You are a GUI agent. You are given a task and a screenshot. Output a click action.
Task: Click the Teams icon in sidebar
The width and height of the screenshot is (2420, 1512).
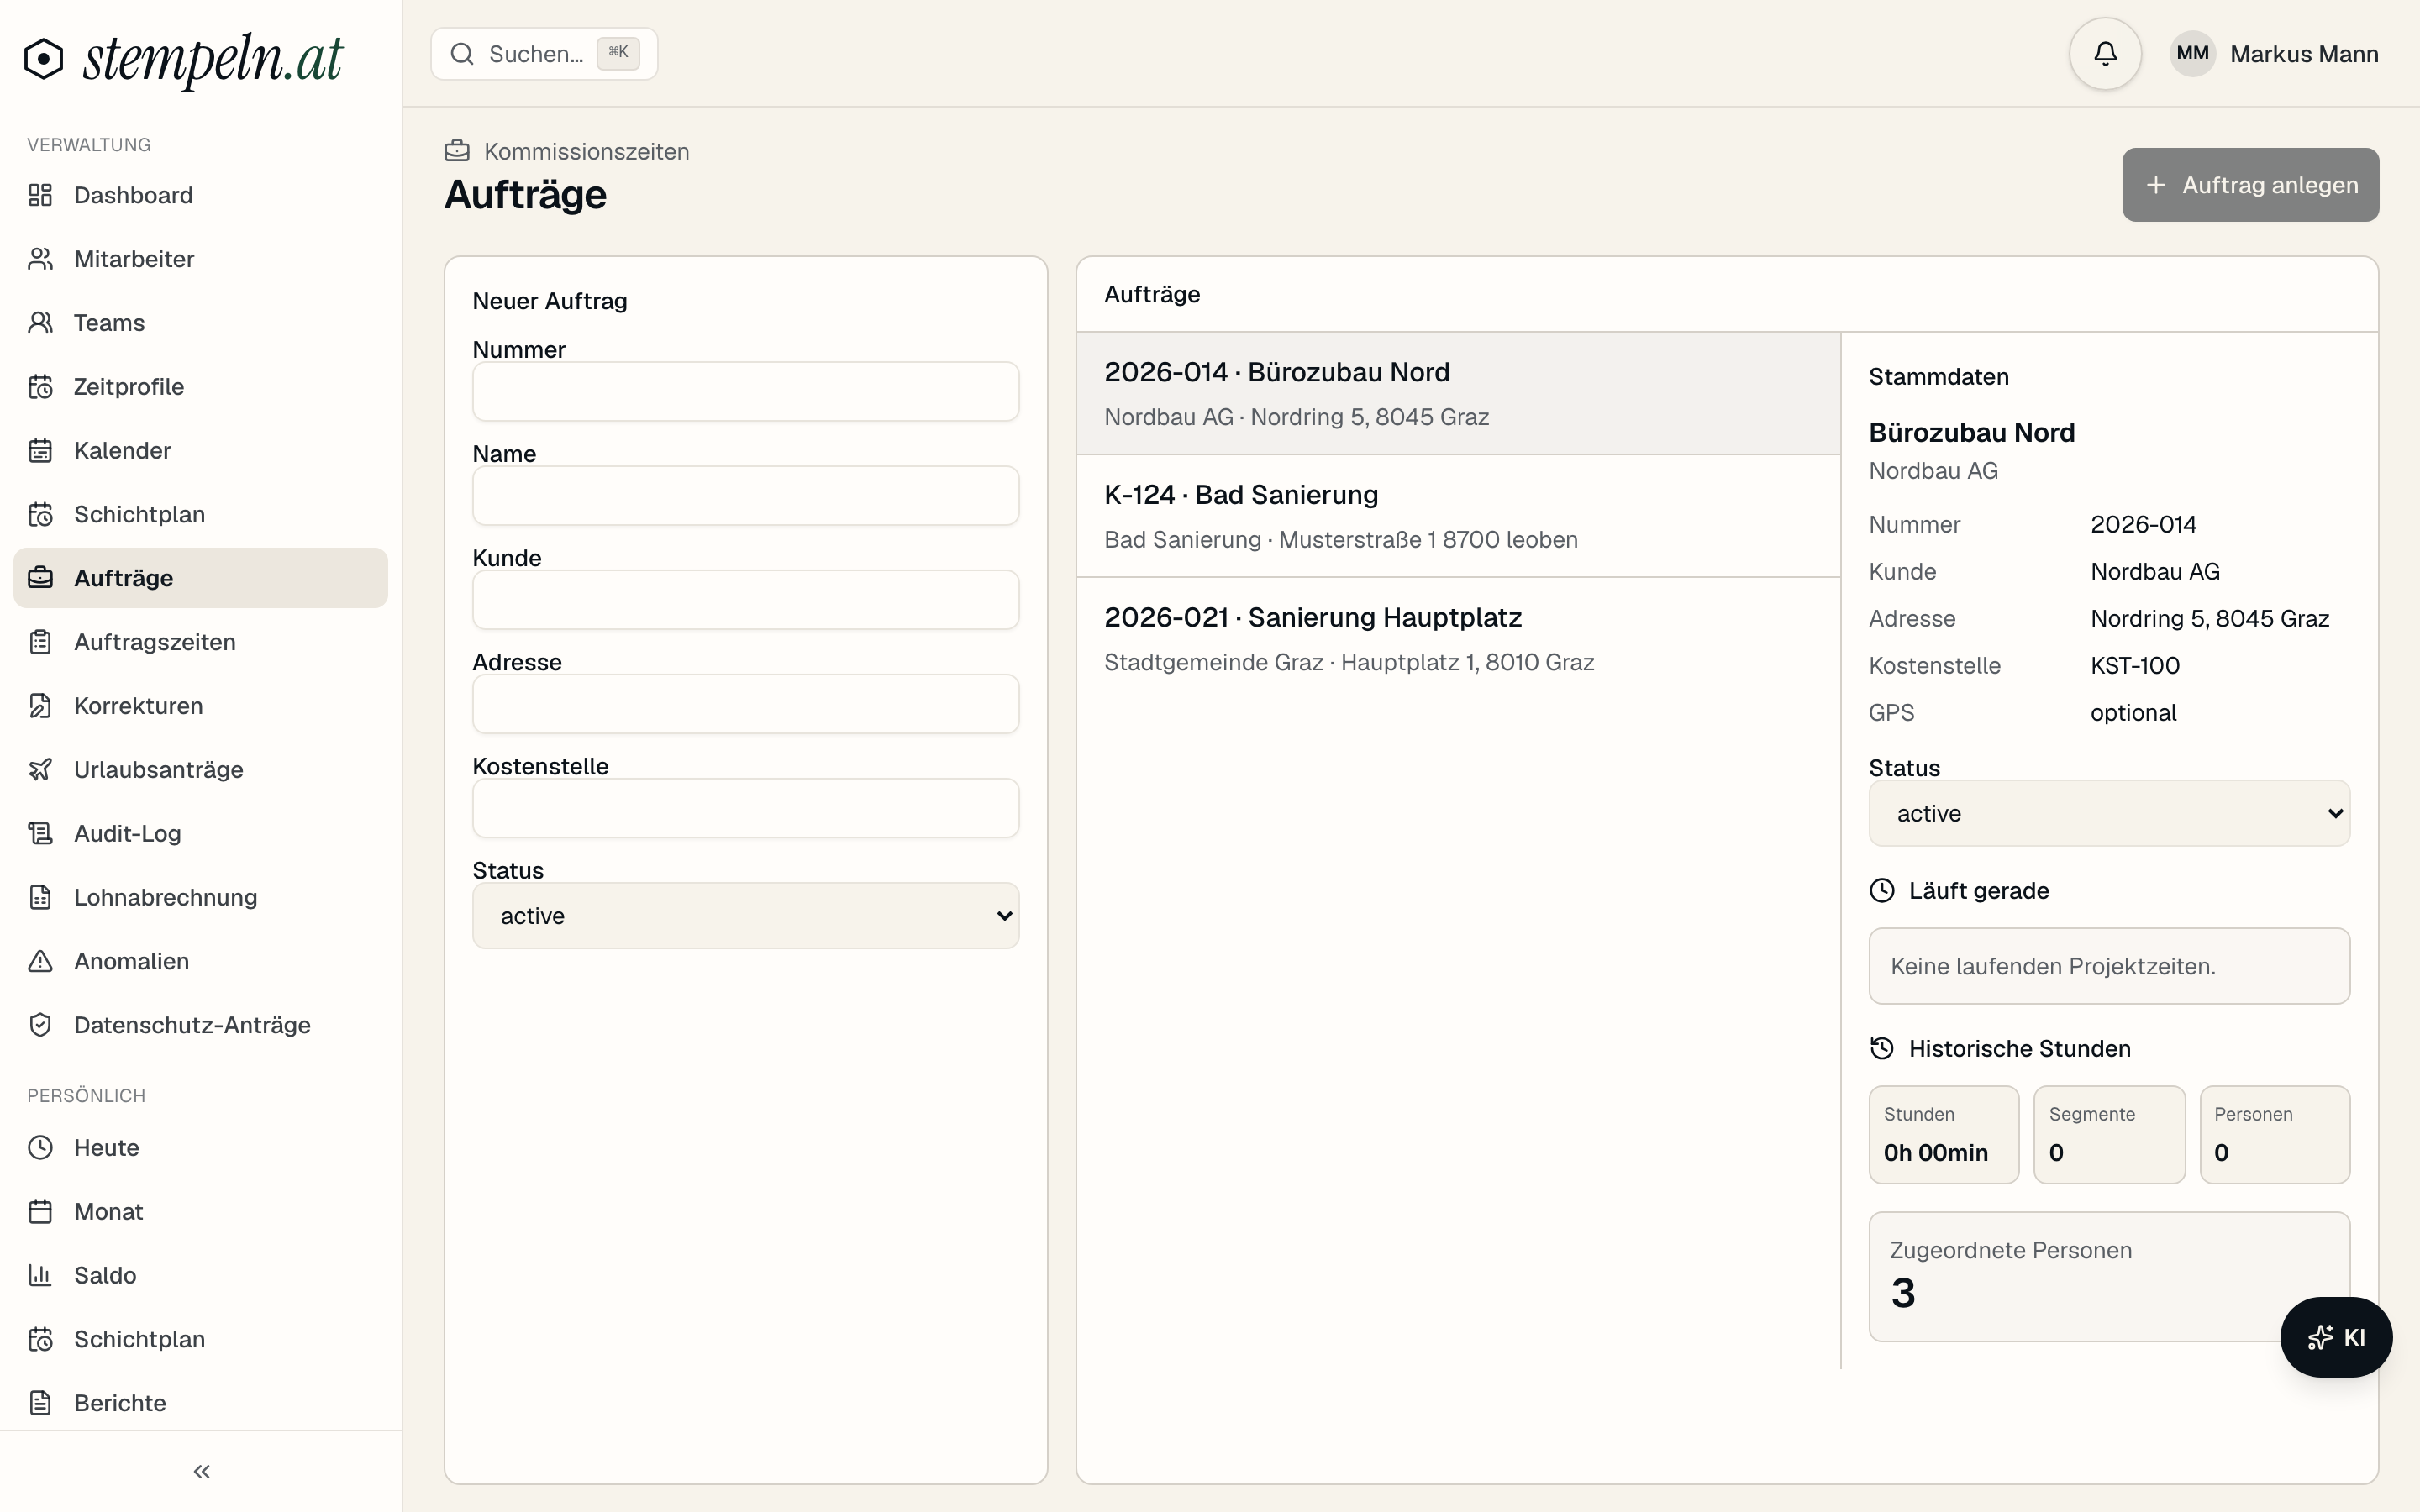coord(40,323)
